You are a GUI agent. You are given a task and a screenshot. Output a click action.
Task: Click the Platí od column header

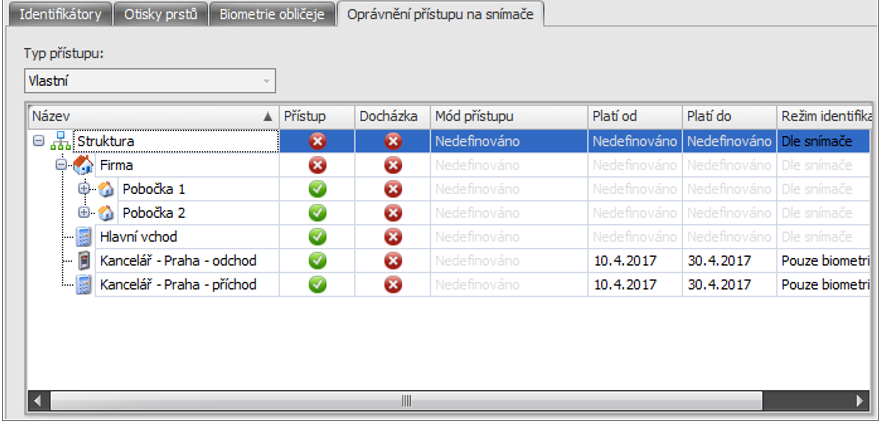[635, 117]
